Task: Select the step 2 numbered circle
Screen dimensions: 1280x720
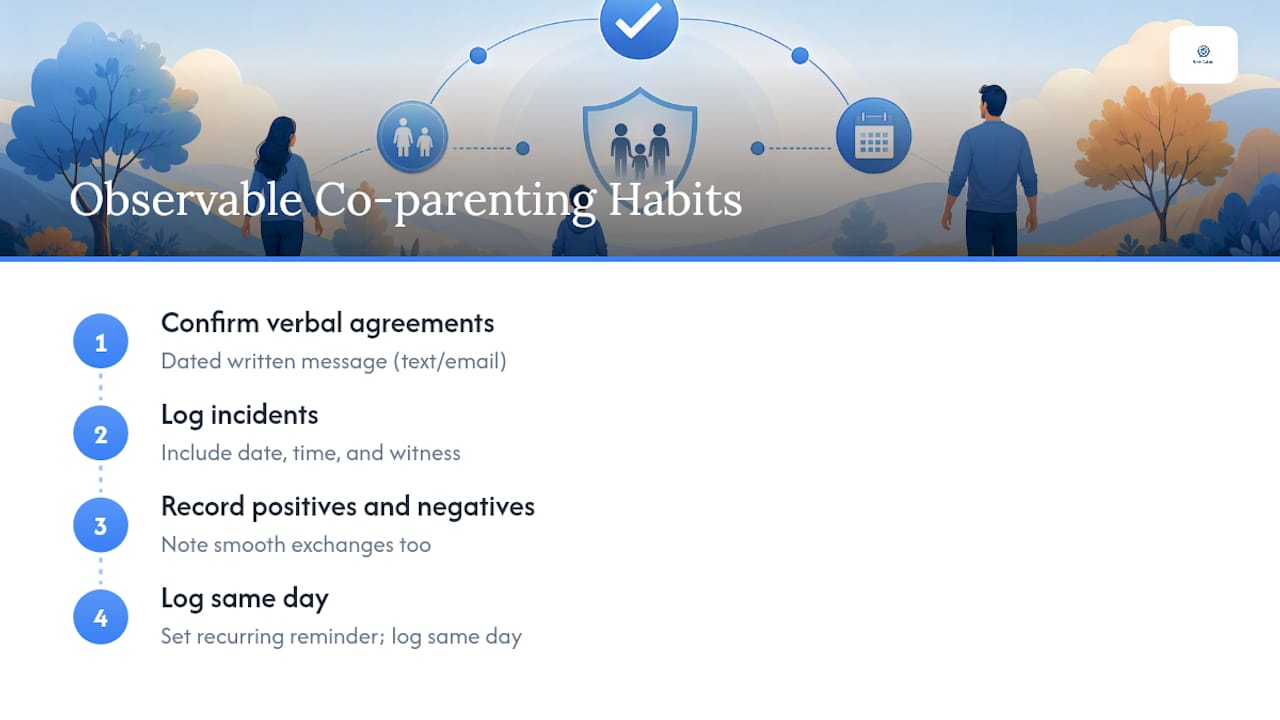Action: [100, 434]
